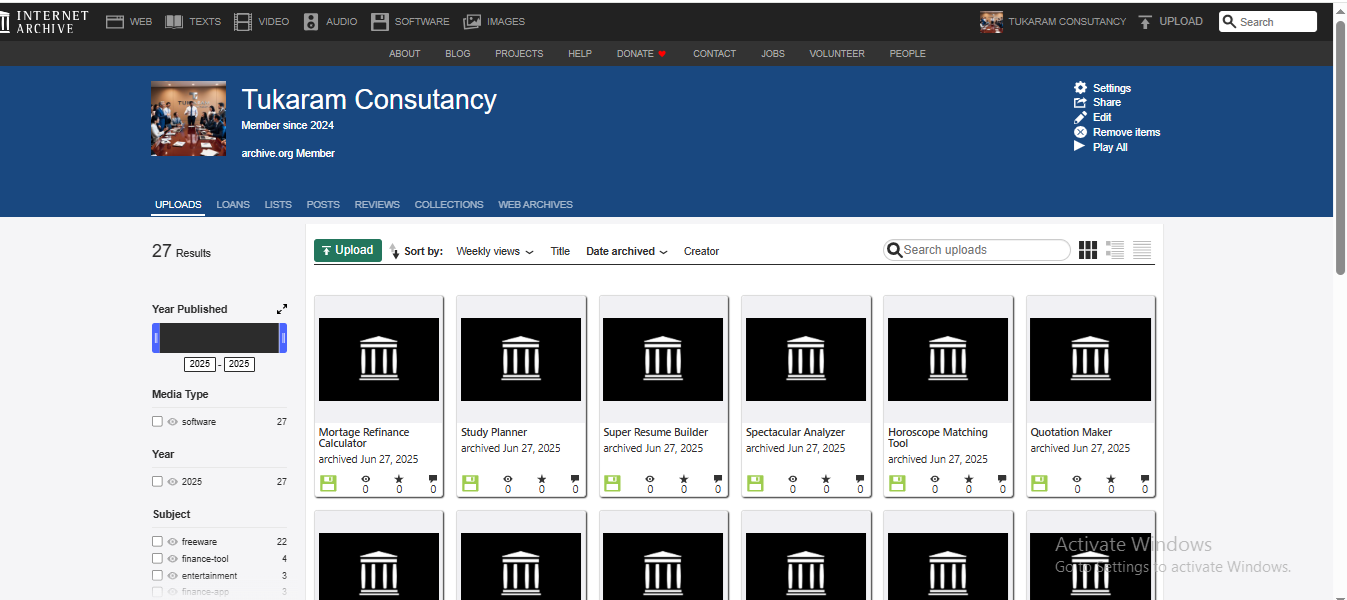The width and height of the screenshot is (1347, 600).
Task: Open the Weekly views sort dropdown
Action: click(x=494, y=251)
